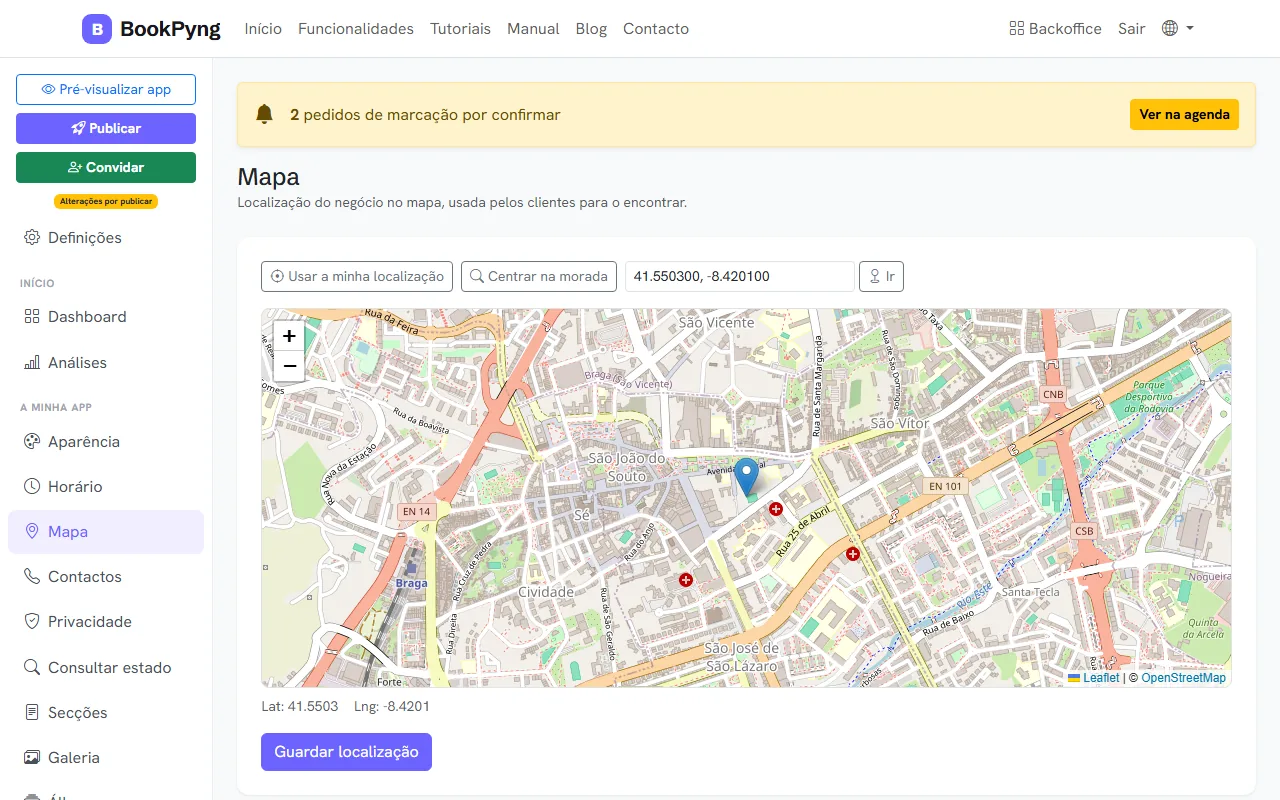Open Galeria in sidebar
The image size is (1280, 800).
106,758
